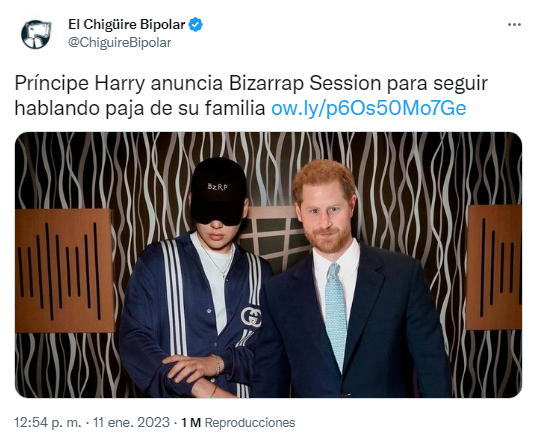Click the El Chigüire Bipolar display name
Screen dimensions: 537x441
[x=127, y=25]
